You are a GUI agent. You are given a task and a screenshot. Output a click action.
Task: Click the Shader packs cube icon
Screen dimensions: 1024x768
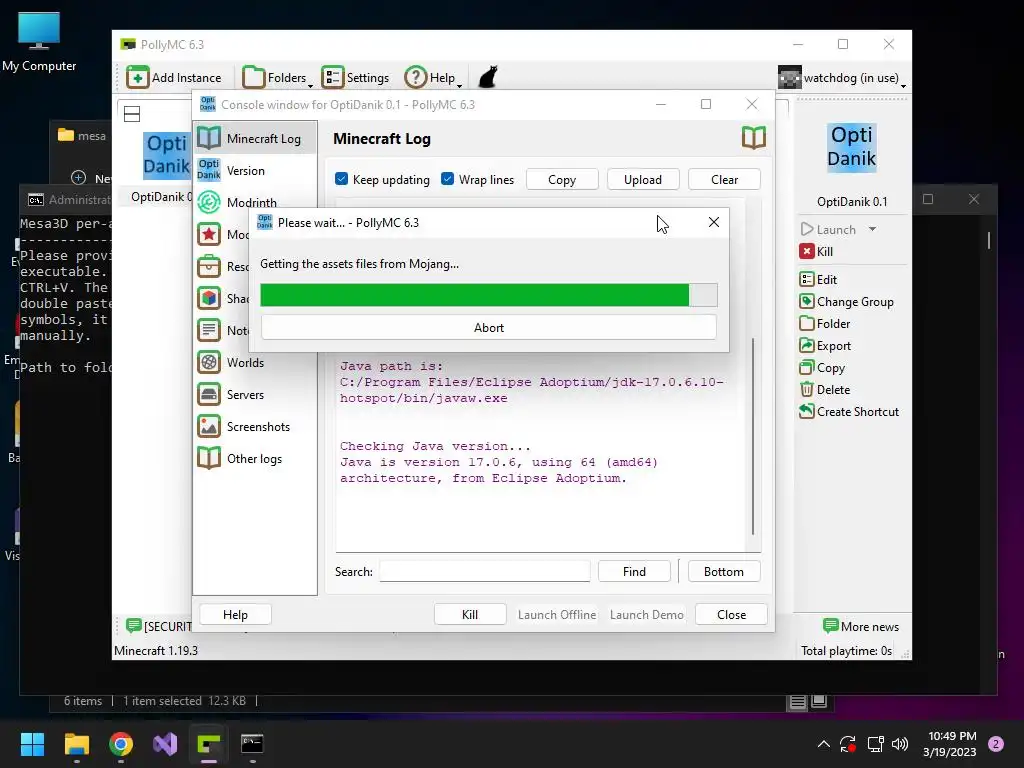(209, 298)
